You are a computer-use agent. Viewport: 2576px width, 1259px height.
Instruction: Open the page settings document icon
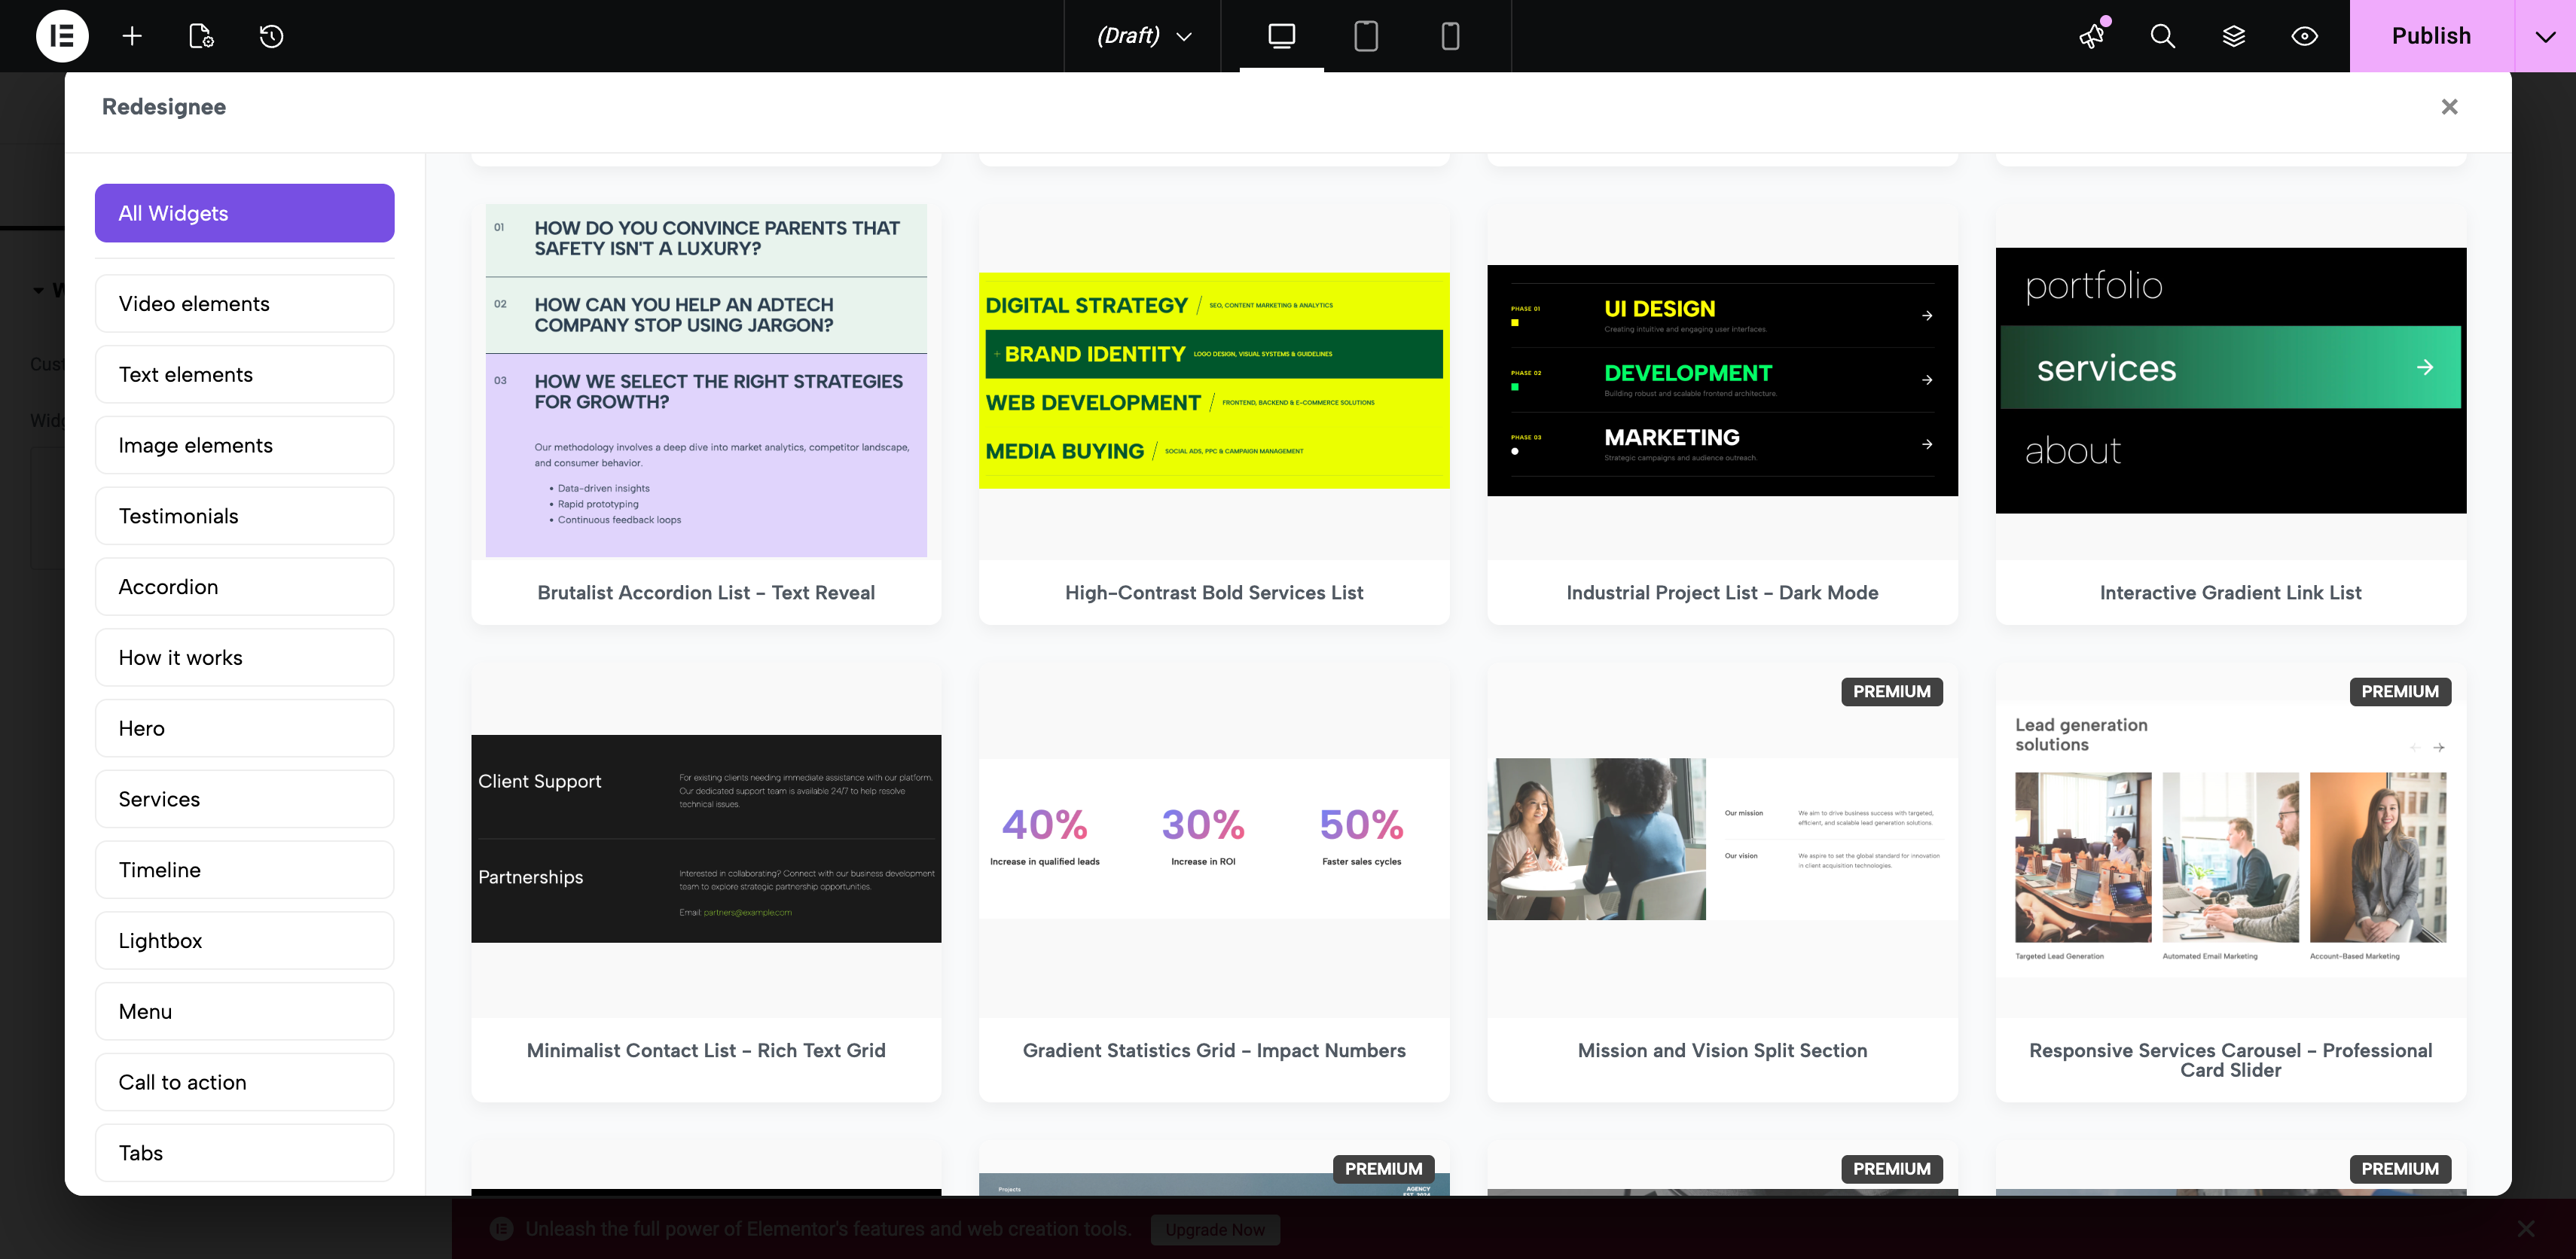[201, 36]
